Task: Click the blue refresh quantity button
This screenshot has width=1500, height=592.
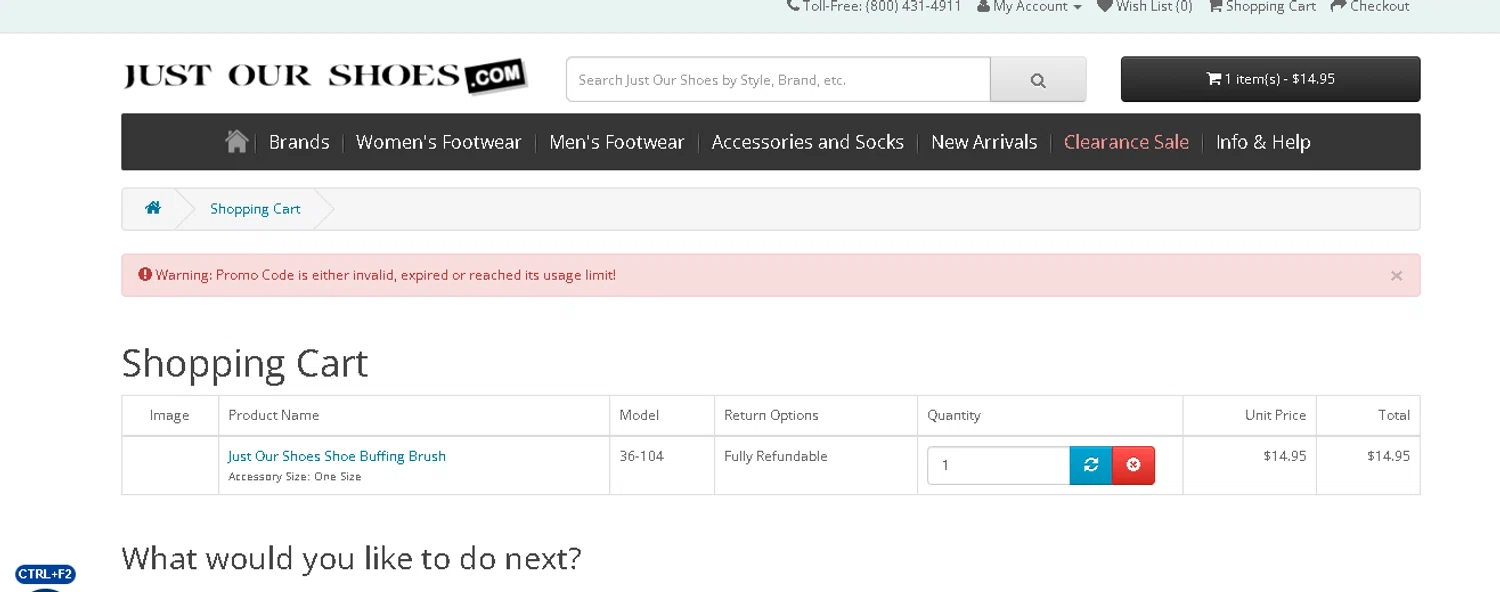Action: (1091, 465)
